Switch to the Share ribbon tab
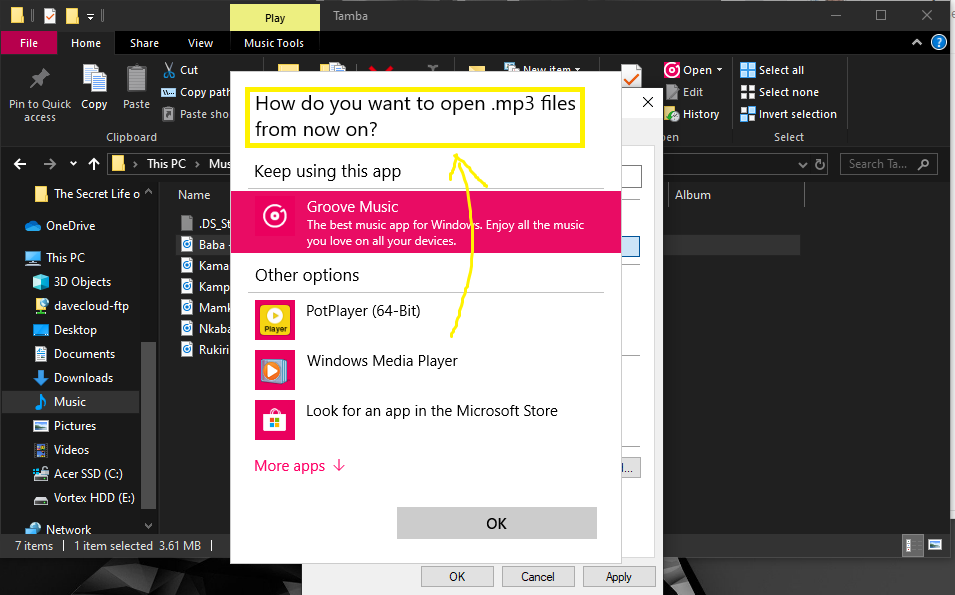This screenshot has width=955, height=595. pyautogui.click(x=144, y=43)
